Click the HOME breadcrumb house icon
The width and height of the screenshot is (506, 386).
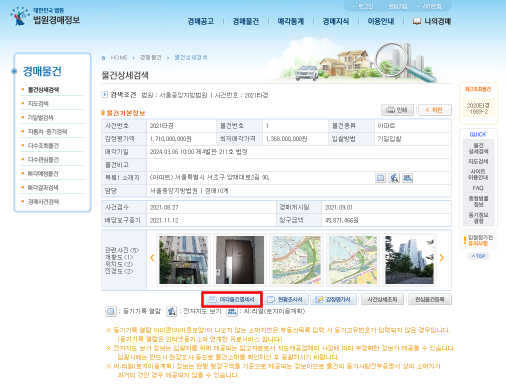pyautogui.click(x=103, y=58)
